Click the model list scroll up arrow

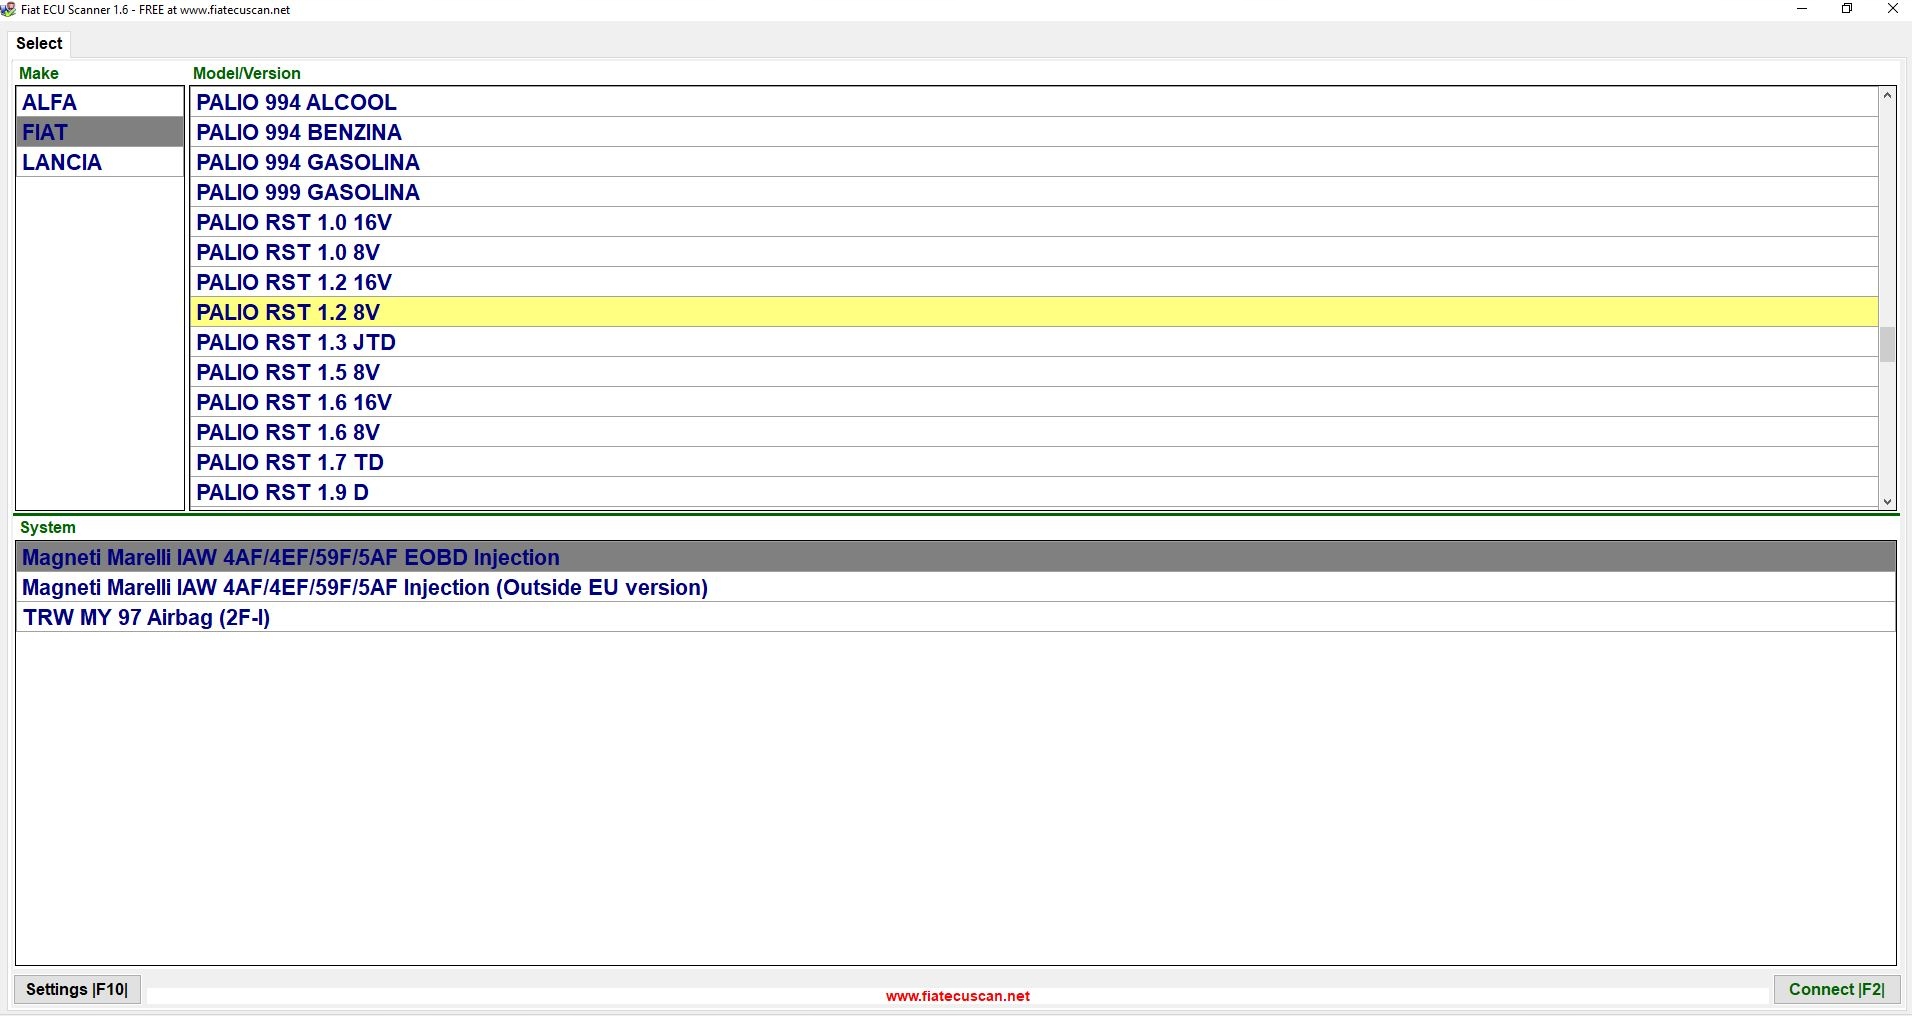[x=1888, y=95]
